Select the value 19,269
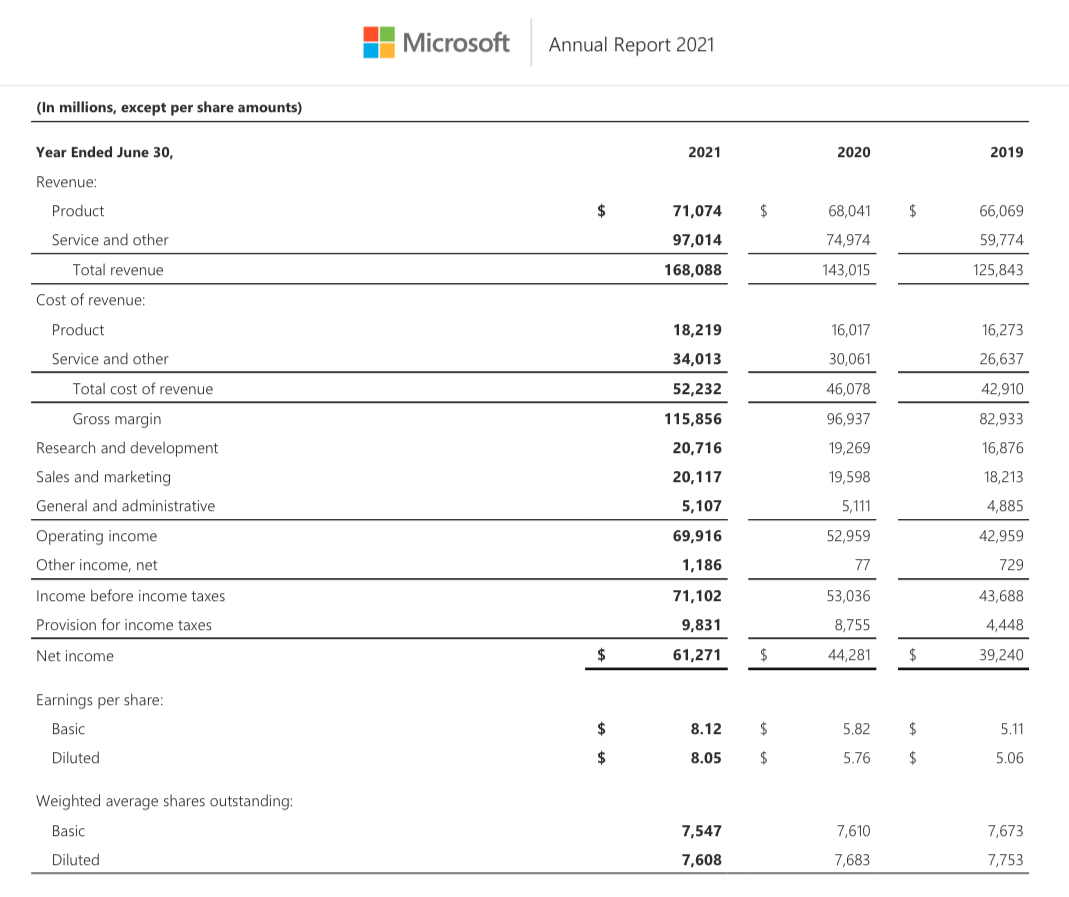This screenshot has height=897, width=1069. [849, 448]
